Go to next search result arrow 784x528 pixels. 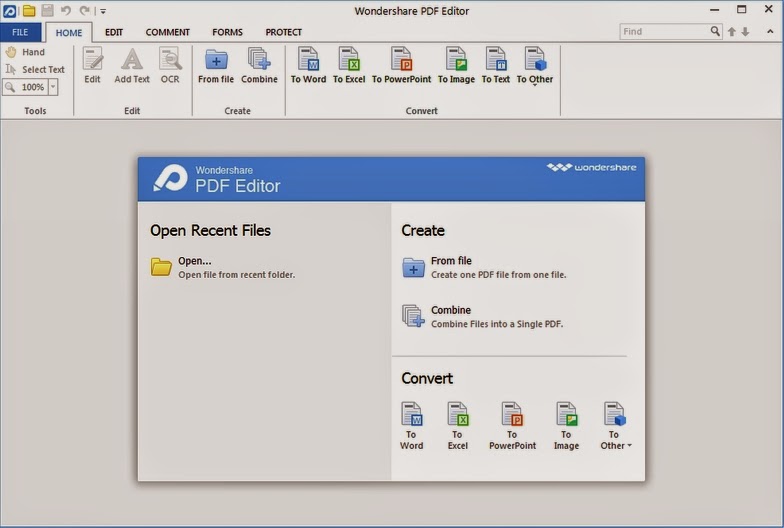[746, 32]
